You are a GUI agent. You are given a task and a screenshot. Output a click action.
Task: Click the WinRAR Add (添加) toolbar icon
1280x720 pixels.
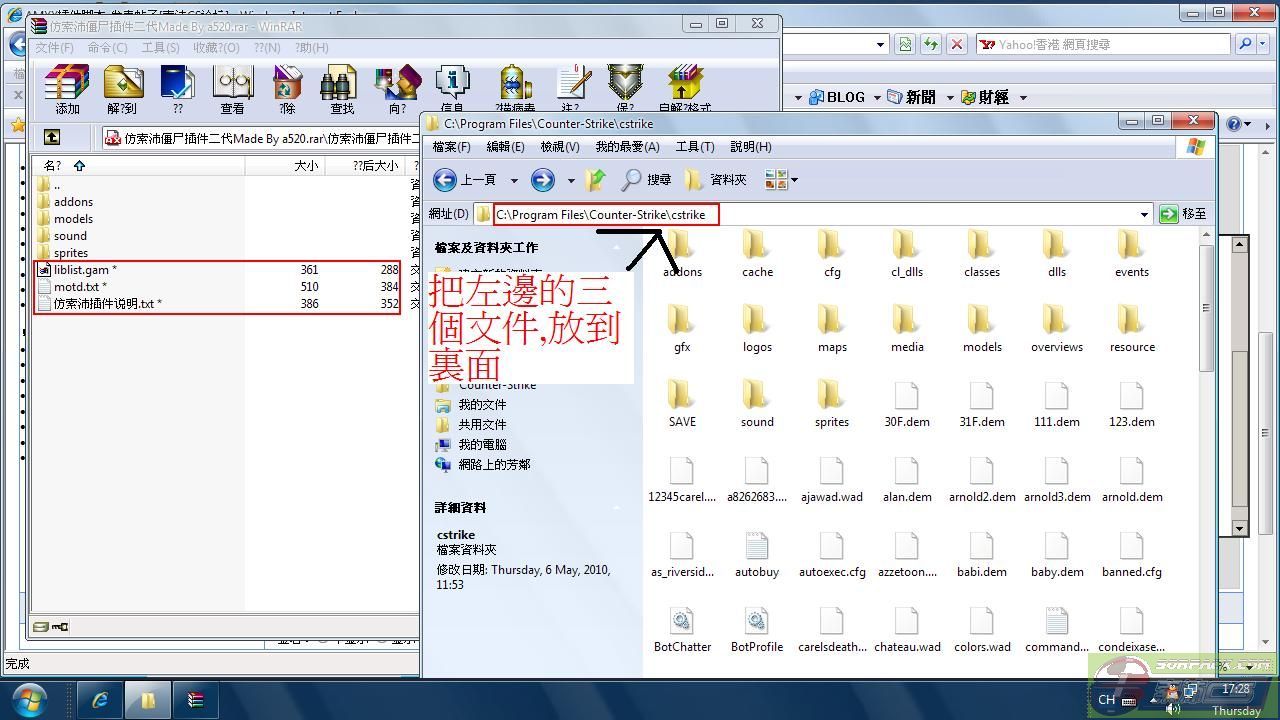tap(67, 83)
